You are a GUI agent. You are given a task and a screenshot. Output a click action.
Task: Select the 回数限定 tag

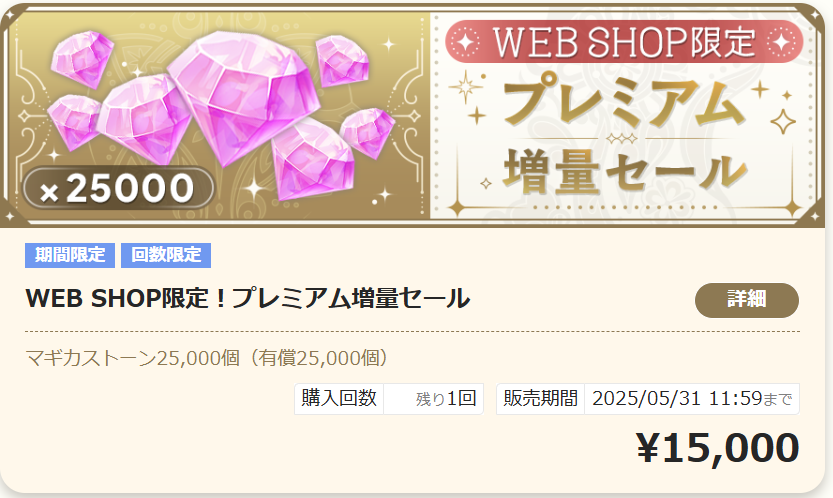click(x=166, y=255)
